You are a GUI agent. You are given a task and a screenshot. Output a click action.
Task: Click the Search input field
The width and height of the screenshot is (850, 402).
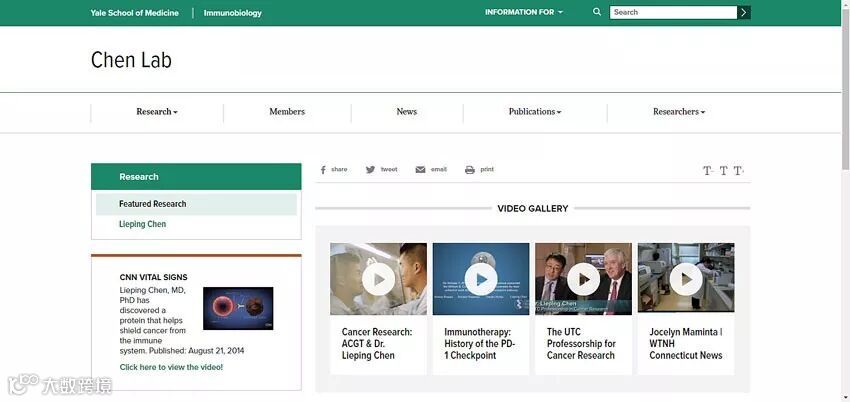(x=673, y=12)
